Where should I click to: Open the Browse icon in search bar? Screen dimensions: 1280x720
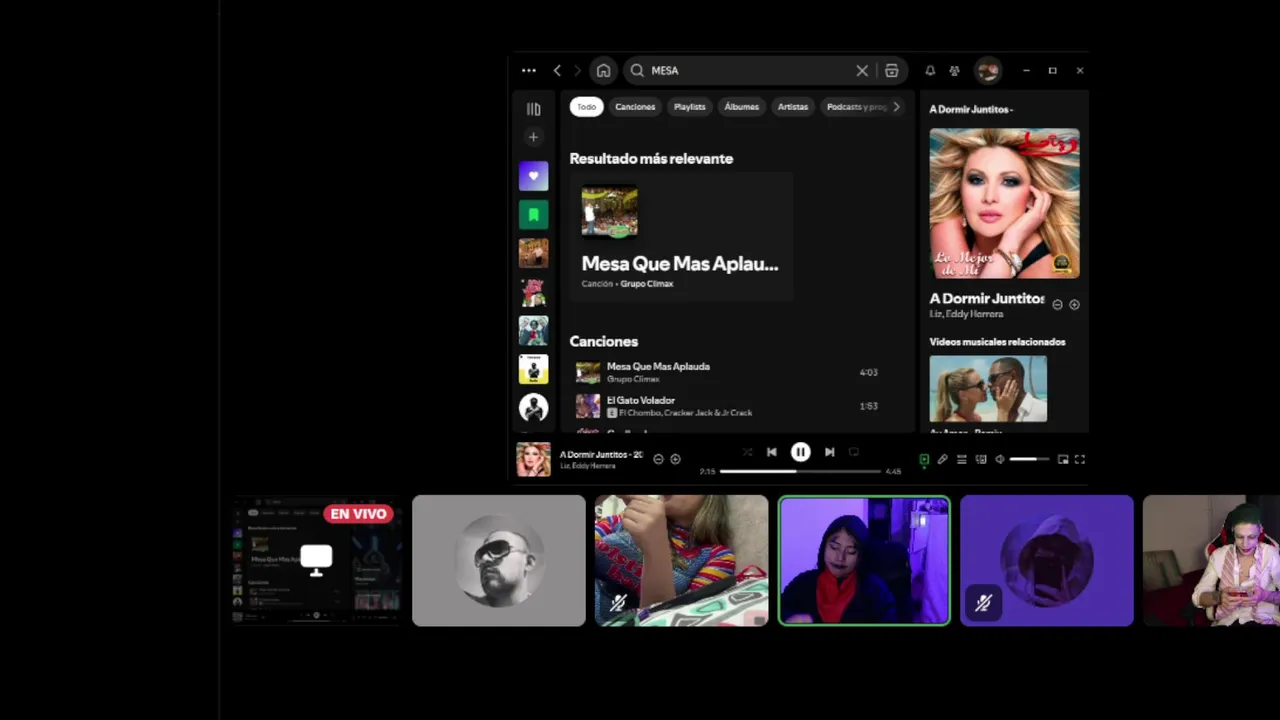892,71
